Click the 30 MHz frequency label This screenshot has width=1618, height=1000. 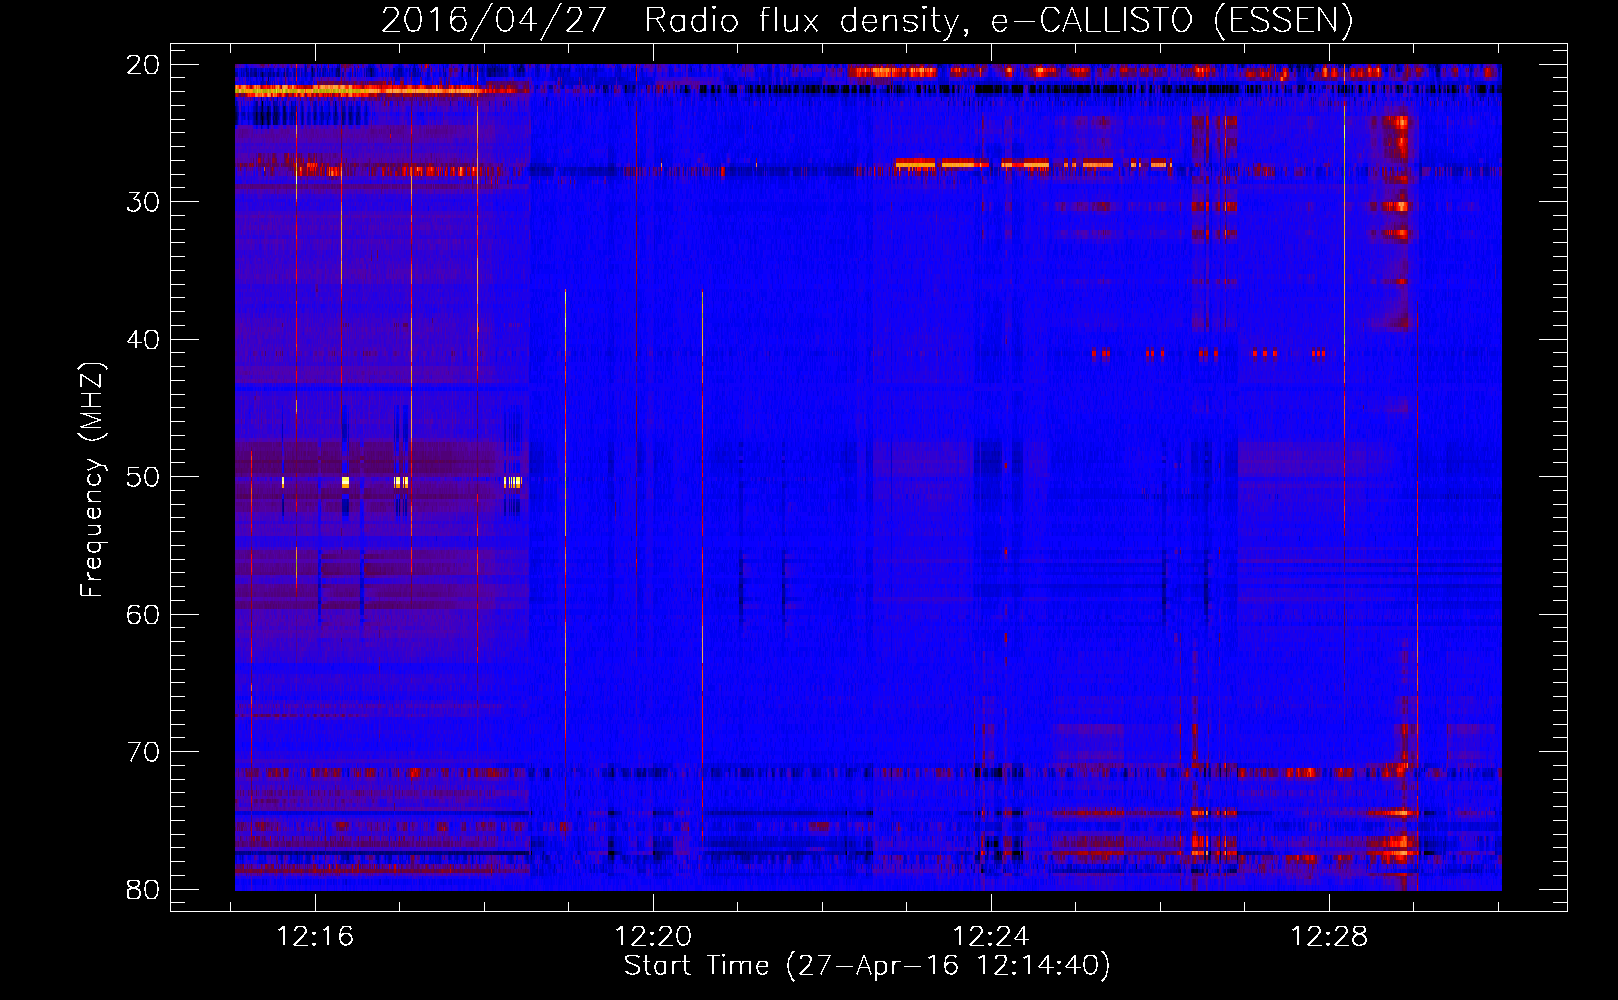pos(143,202)
